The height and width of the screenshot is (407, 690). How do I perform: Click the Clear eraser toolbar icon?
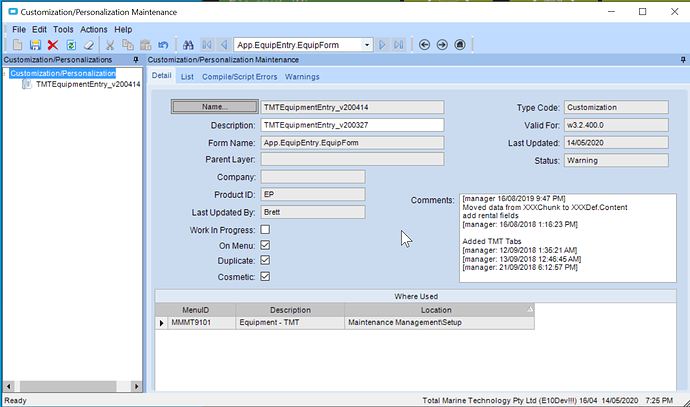(89, 45)
